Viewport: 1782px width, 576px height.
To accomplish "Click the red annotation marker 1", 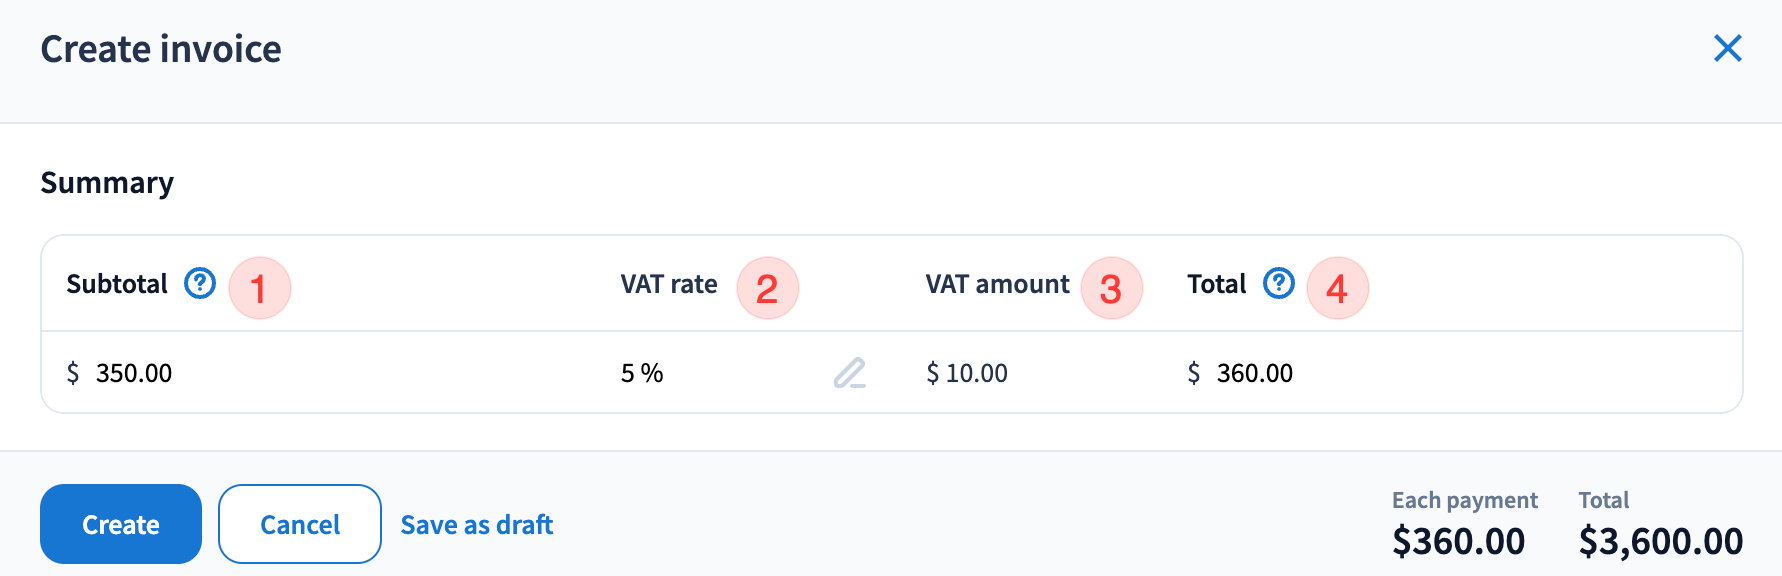I will pos(260,288).
